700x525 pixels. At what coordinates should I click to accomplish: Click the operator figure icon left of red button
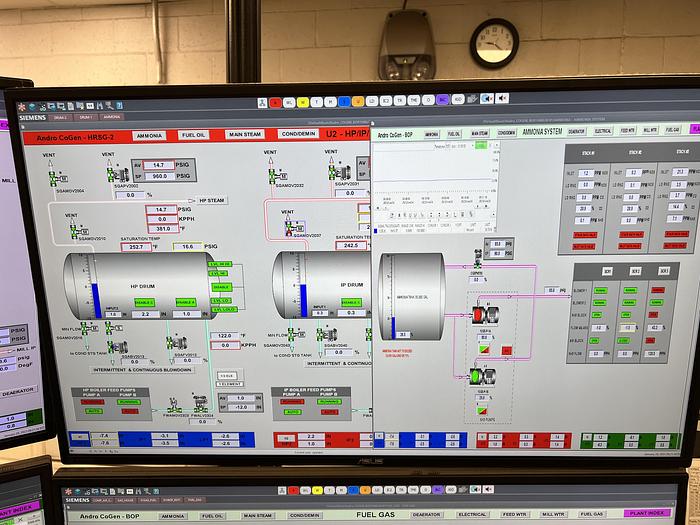262,103
